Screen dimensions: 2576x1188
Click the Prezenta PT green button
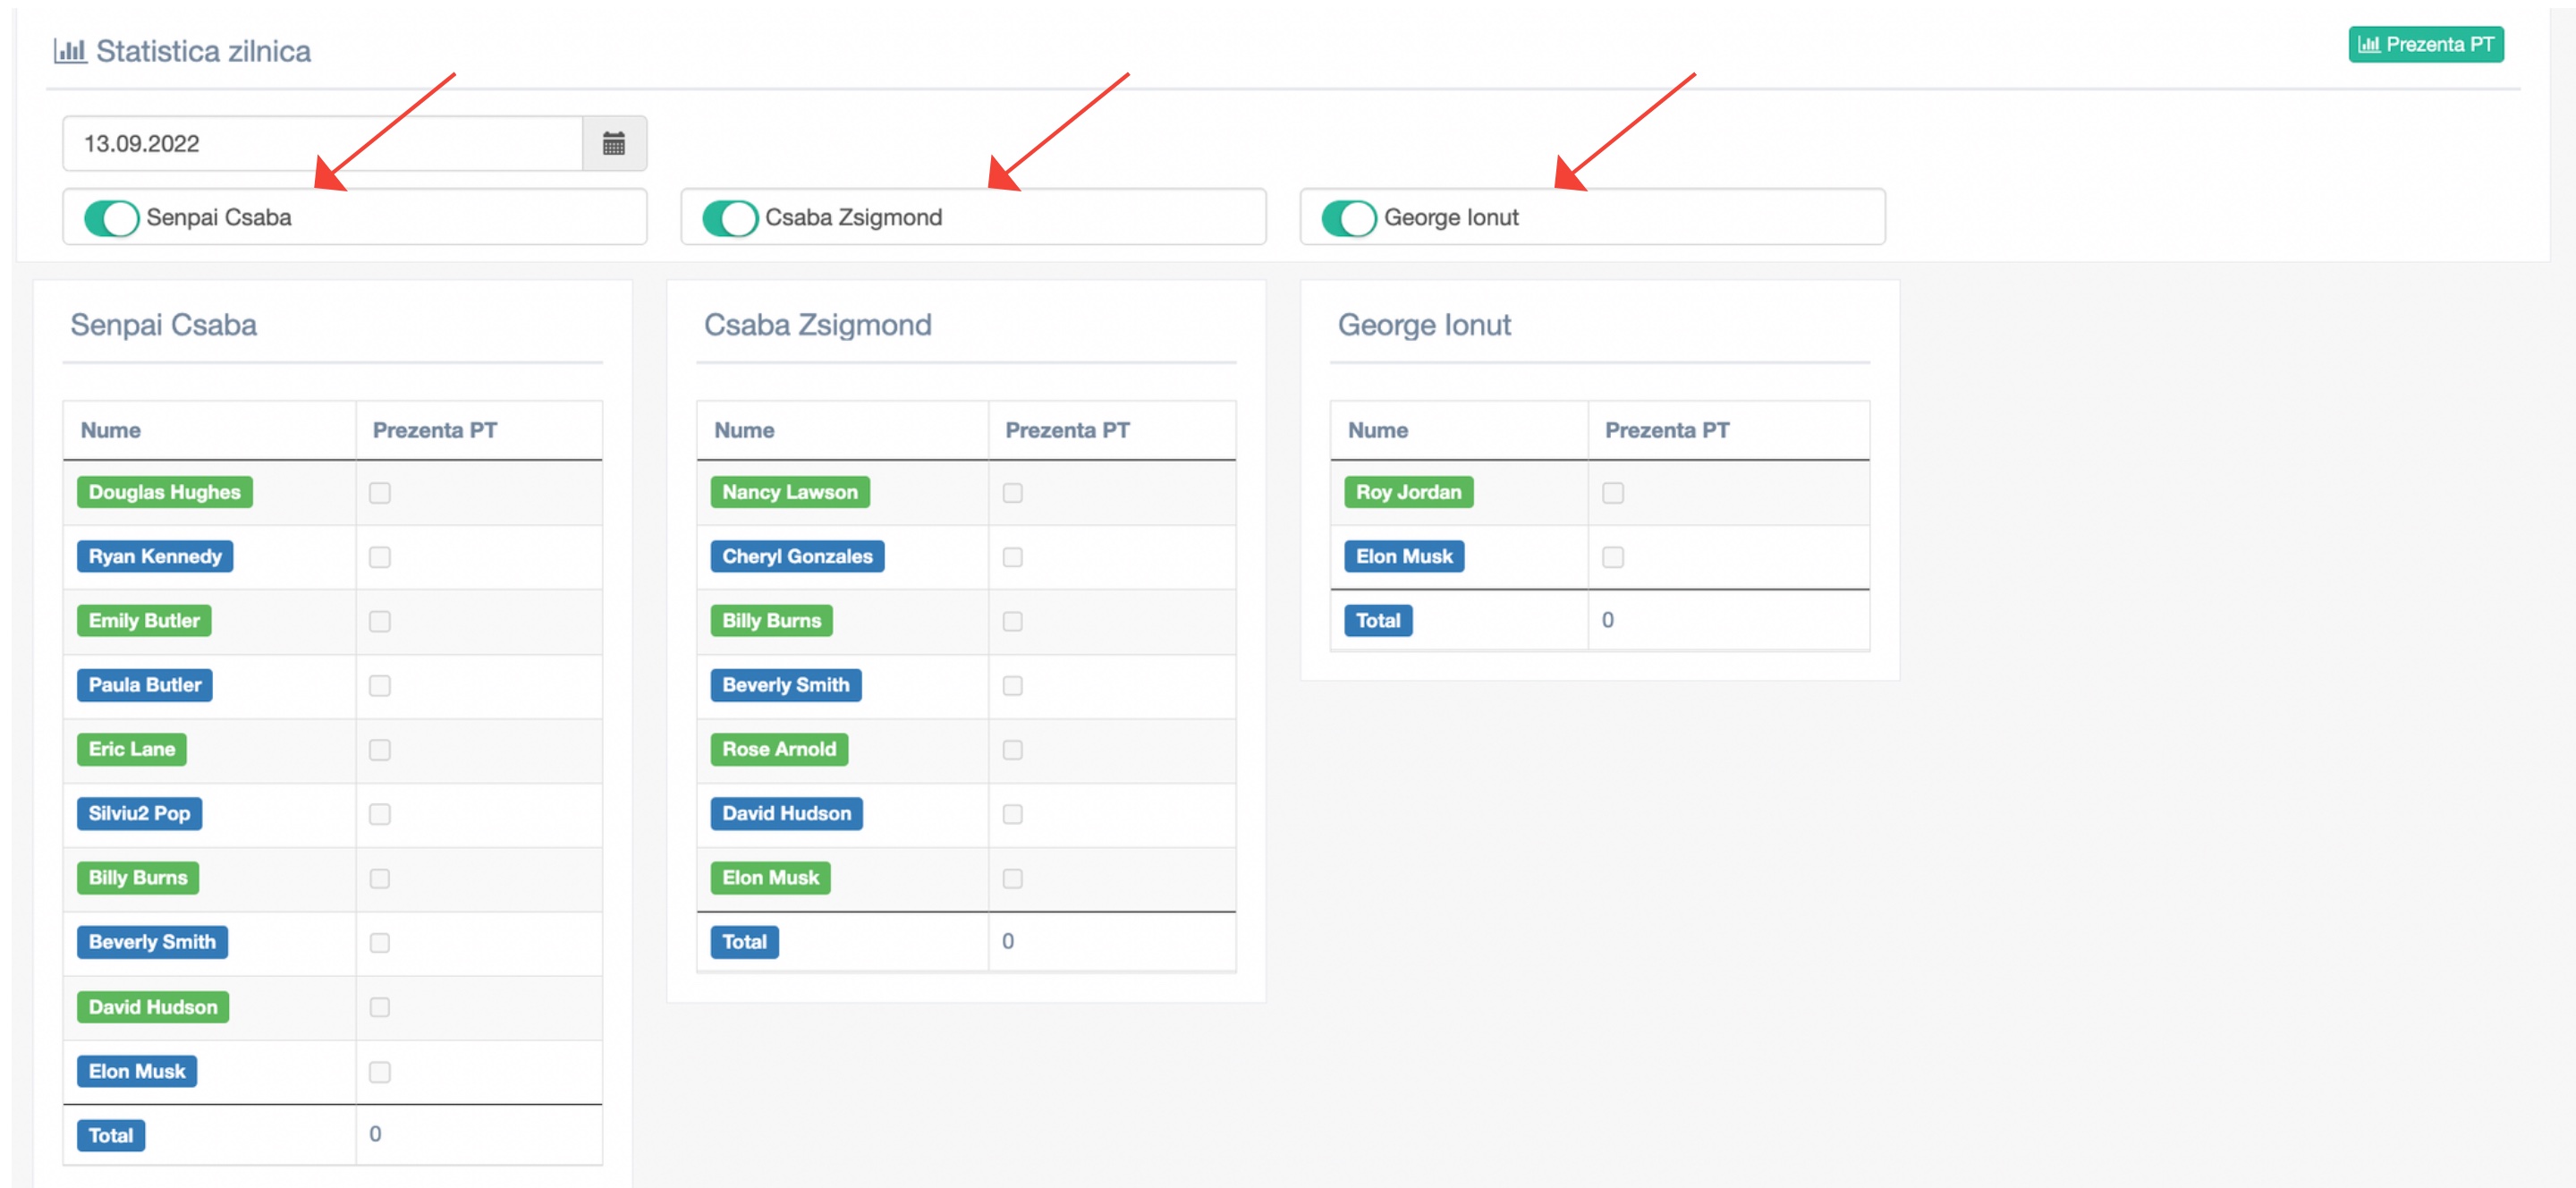(x=2425, y=45)
